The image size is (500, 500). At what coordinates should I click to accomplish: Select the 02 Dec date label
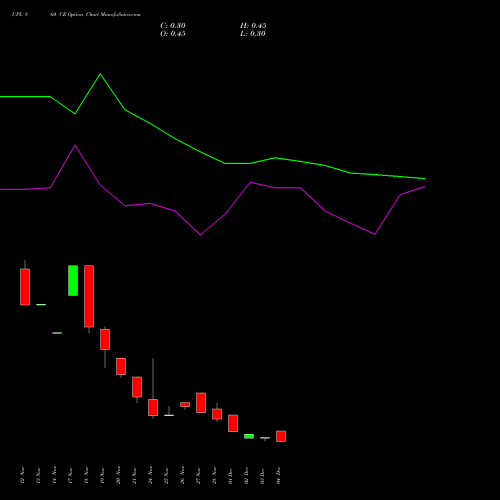(247, 475)
